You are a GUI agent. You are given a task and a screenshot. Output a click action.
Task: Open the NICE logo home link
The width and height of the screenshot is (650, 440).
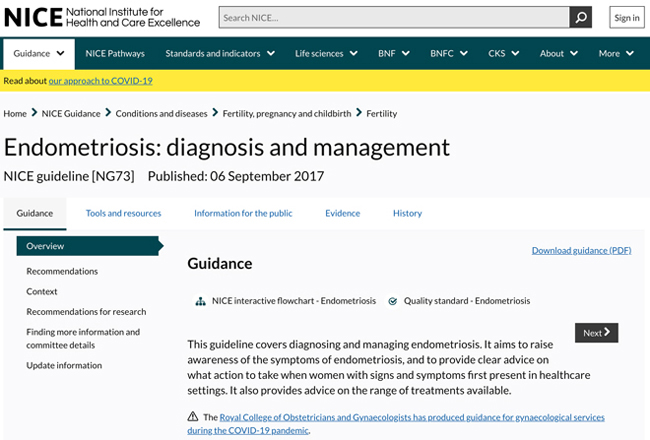coord(102,17)
